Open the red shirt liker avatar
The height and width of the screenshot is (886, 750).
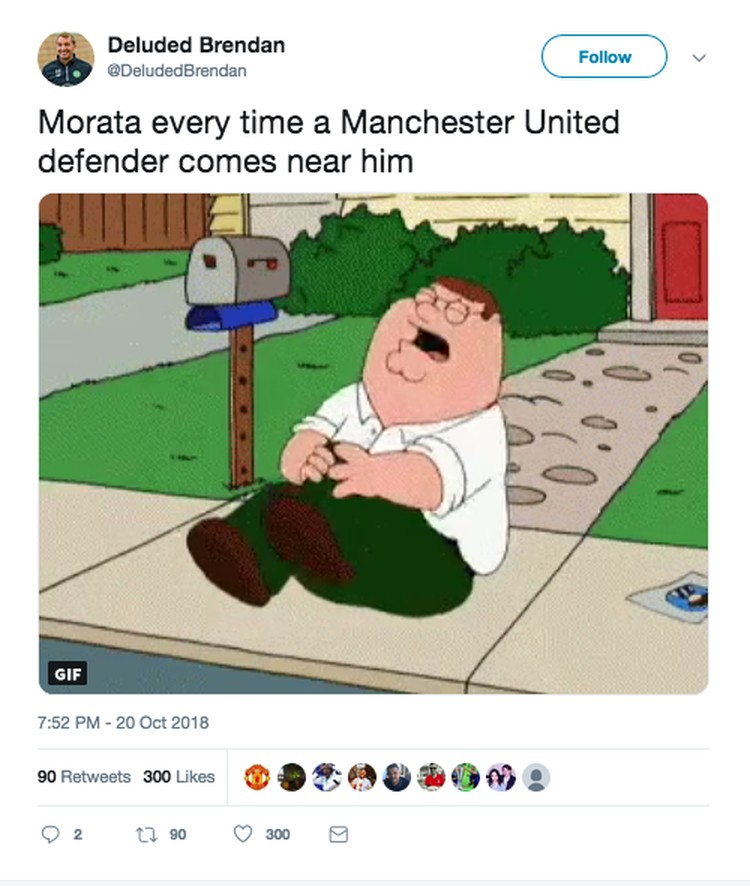431,777
